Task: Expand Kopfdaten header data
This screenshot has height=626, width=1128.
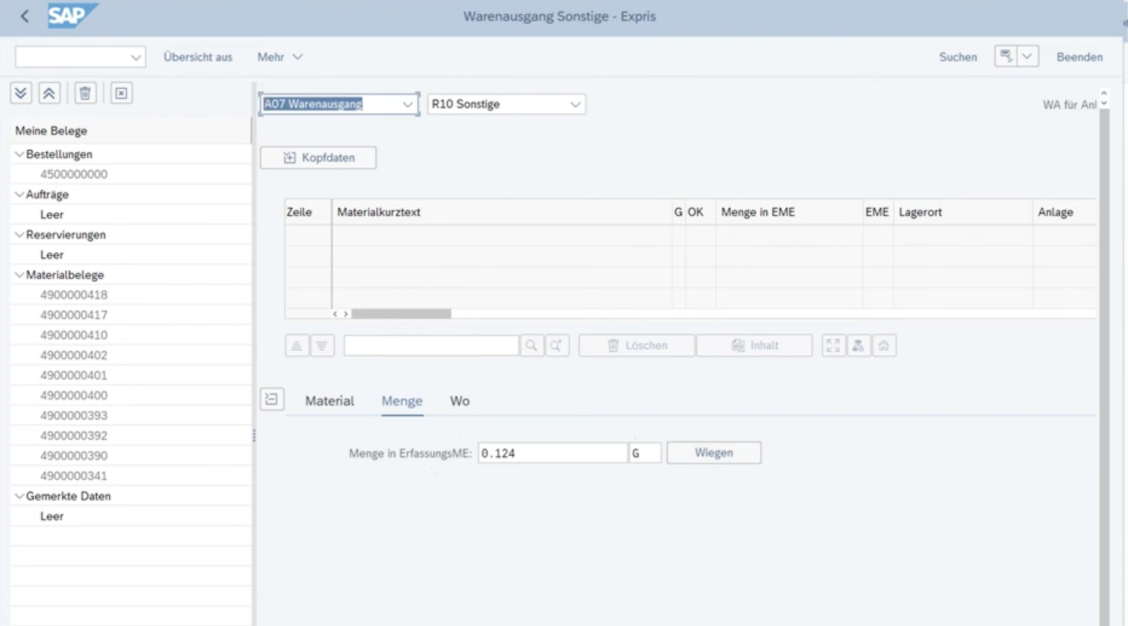Action: click(318, 157)
